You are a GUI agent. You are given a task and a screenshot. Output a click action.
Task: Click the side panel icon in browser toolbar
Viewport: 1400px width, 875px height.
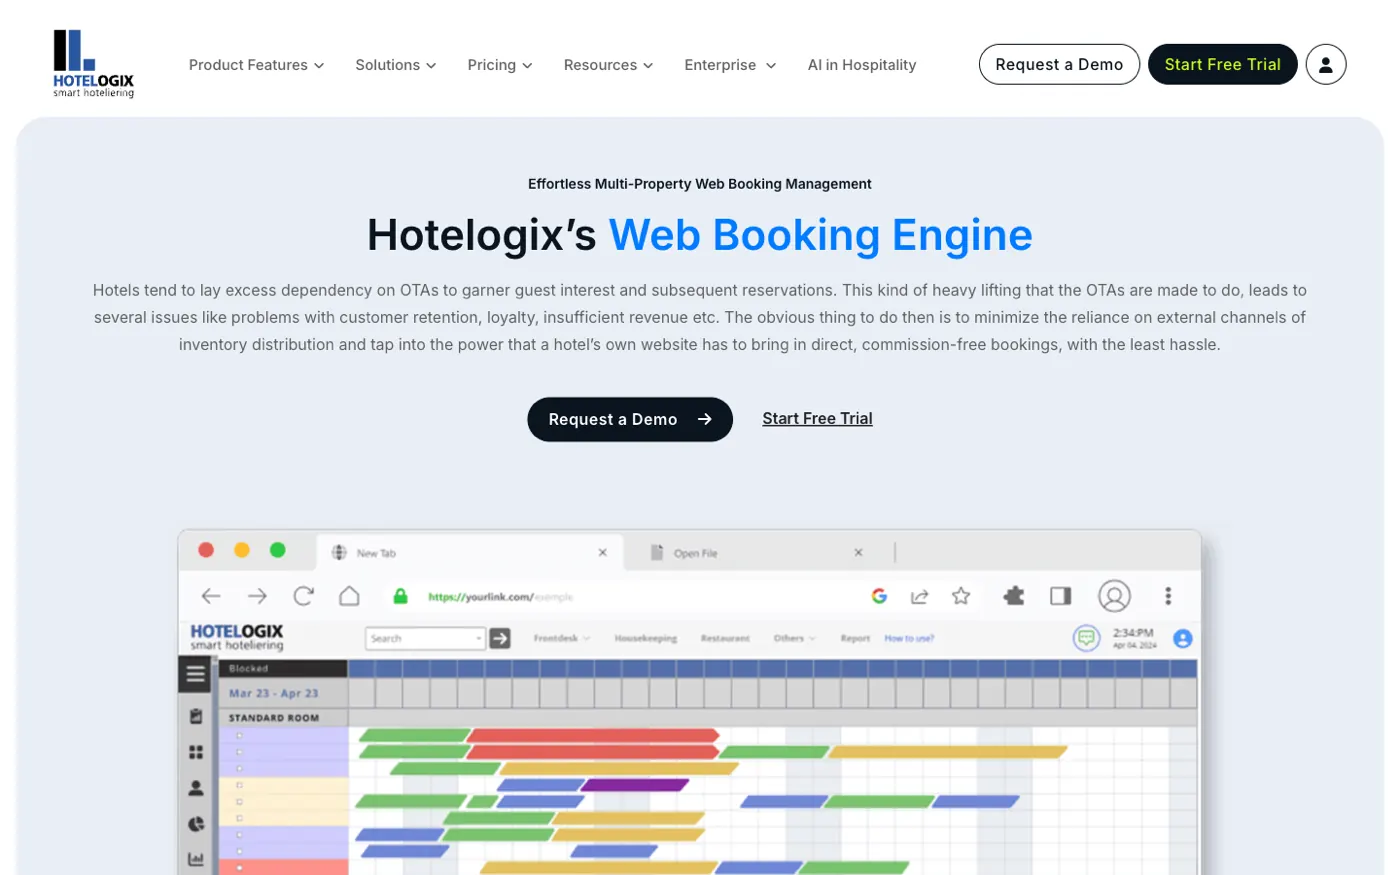coord(1061,596)
